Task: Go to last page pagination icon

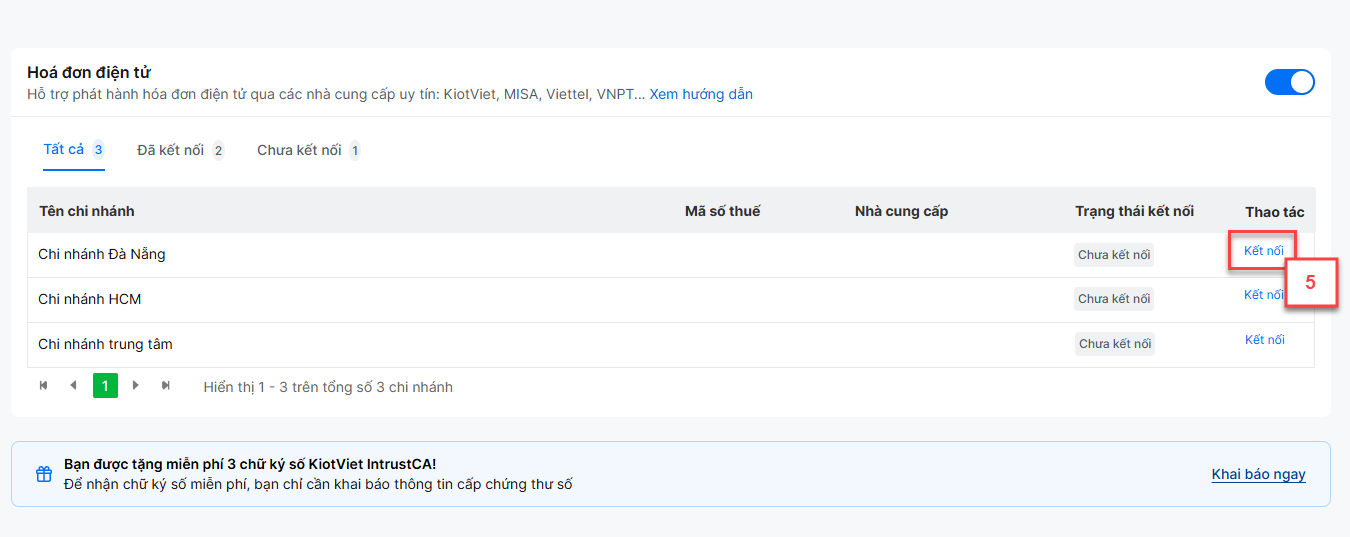Action: tap(166, 385)
